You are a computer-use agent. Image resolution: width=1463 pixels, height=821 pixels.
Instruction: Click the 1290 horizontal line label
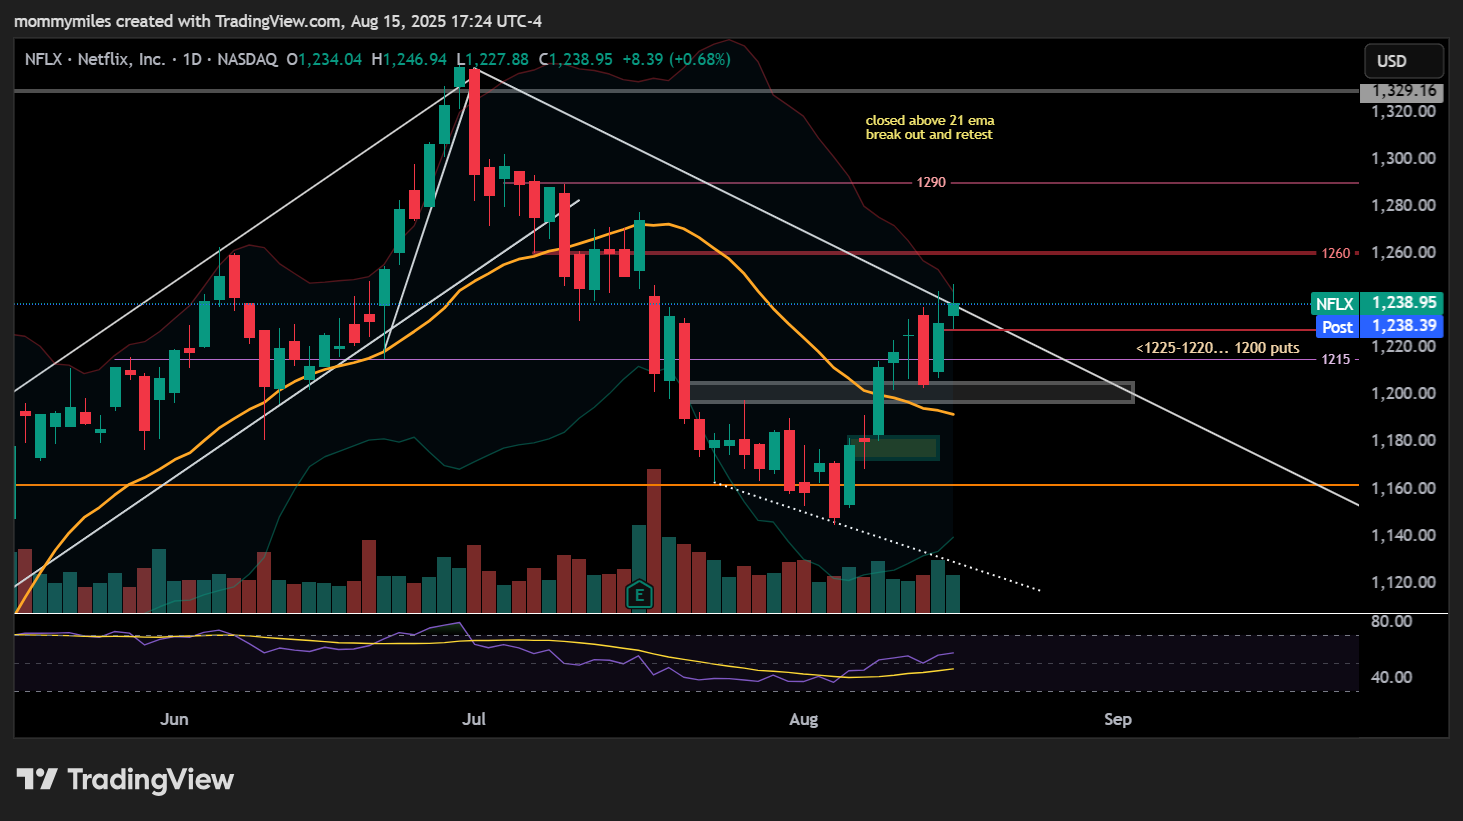[931, 182]
